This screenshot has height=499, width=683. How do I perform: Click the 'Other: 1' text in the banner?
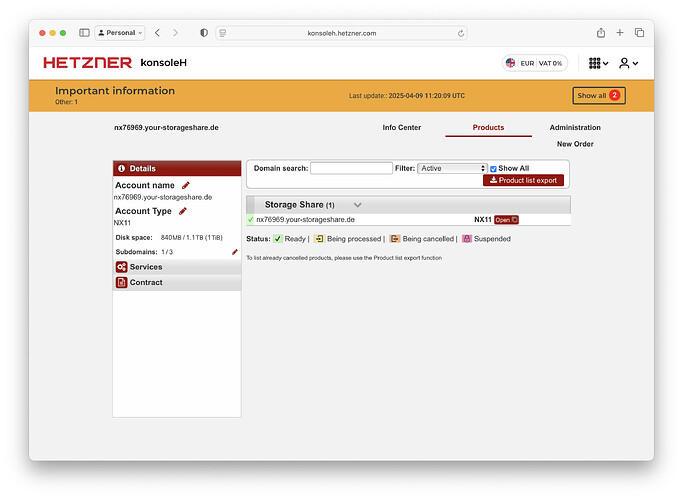point(66,102)
